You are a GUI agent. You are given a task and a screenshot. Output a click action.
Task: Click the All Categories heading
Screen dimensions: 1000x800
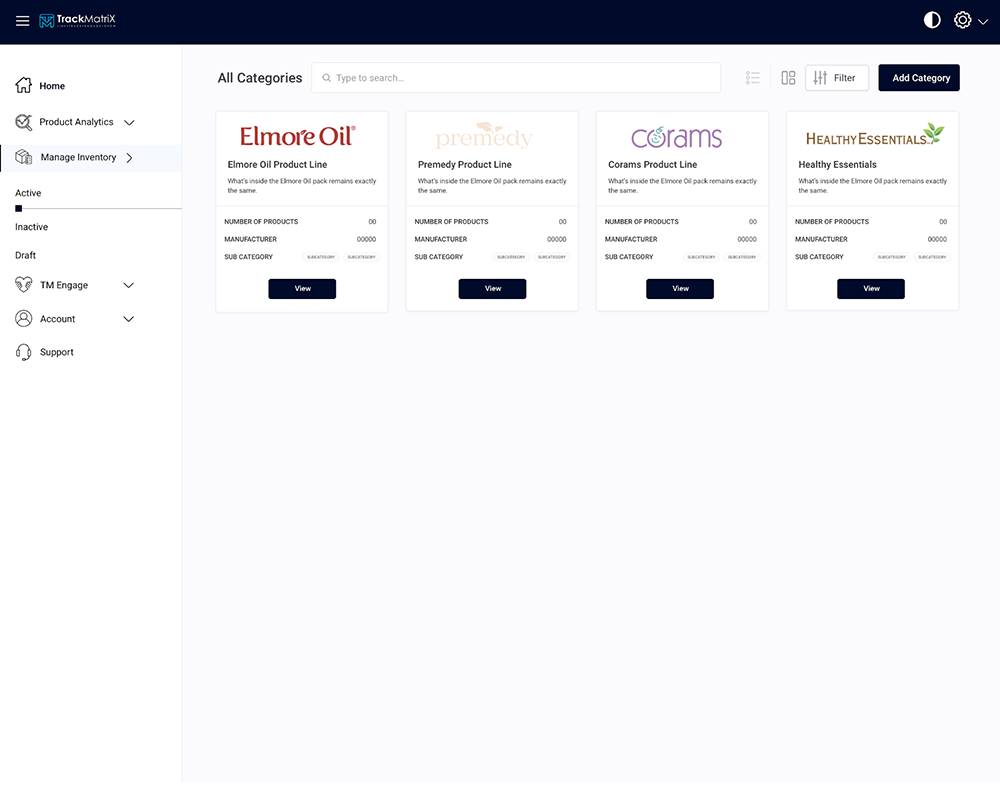(x=260, y=78)
